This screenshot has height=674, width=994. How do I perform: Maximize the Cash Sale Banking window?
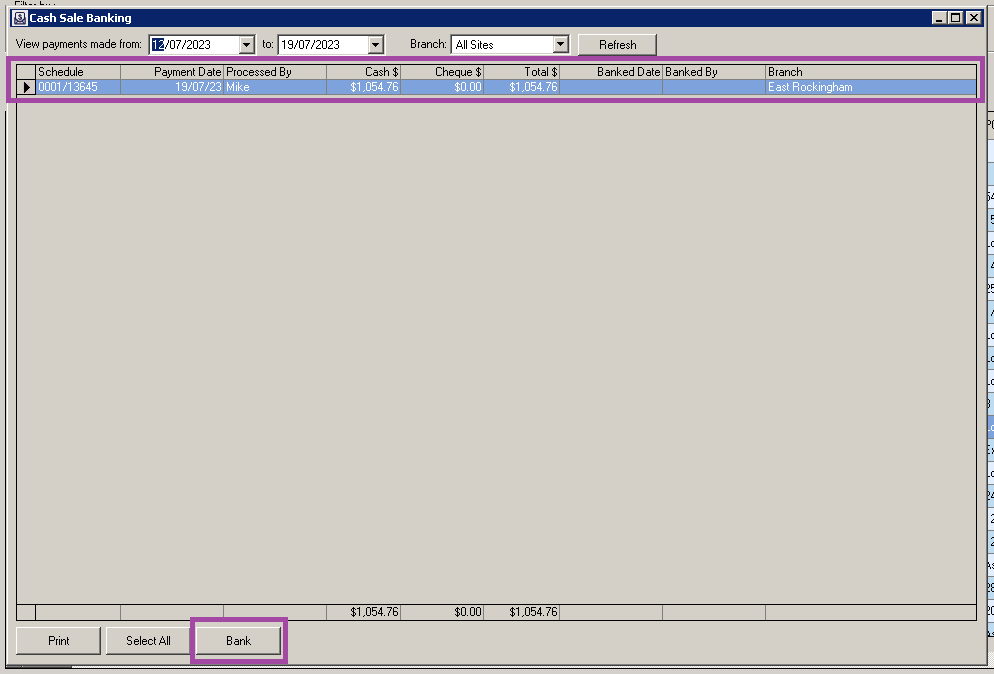[956, 18]
